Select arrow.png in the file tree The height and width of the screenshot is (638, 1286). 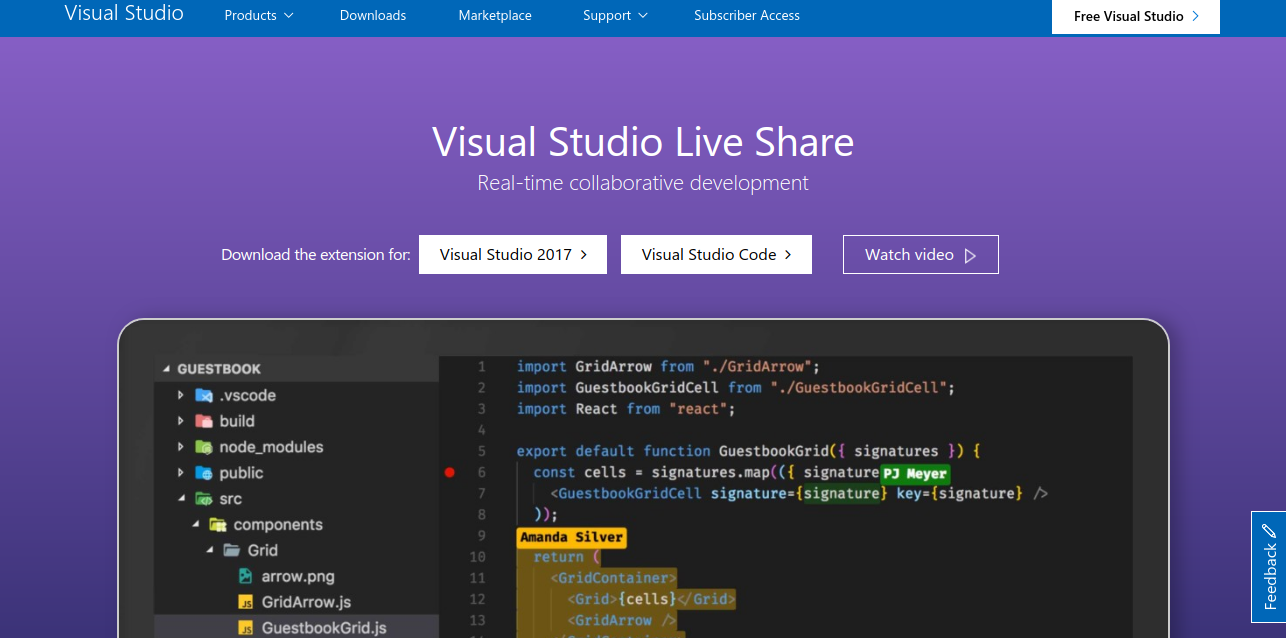[298, 576]
